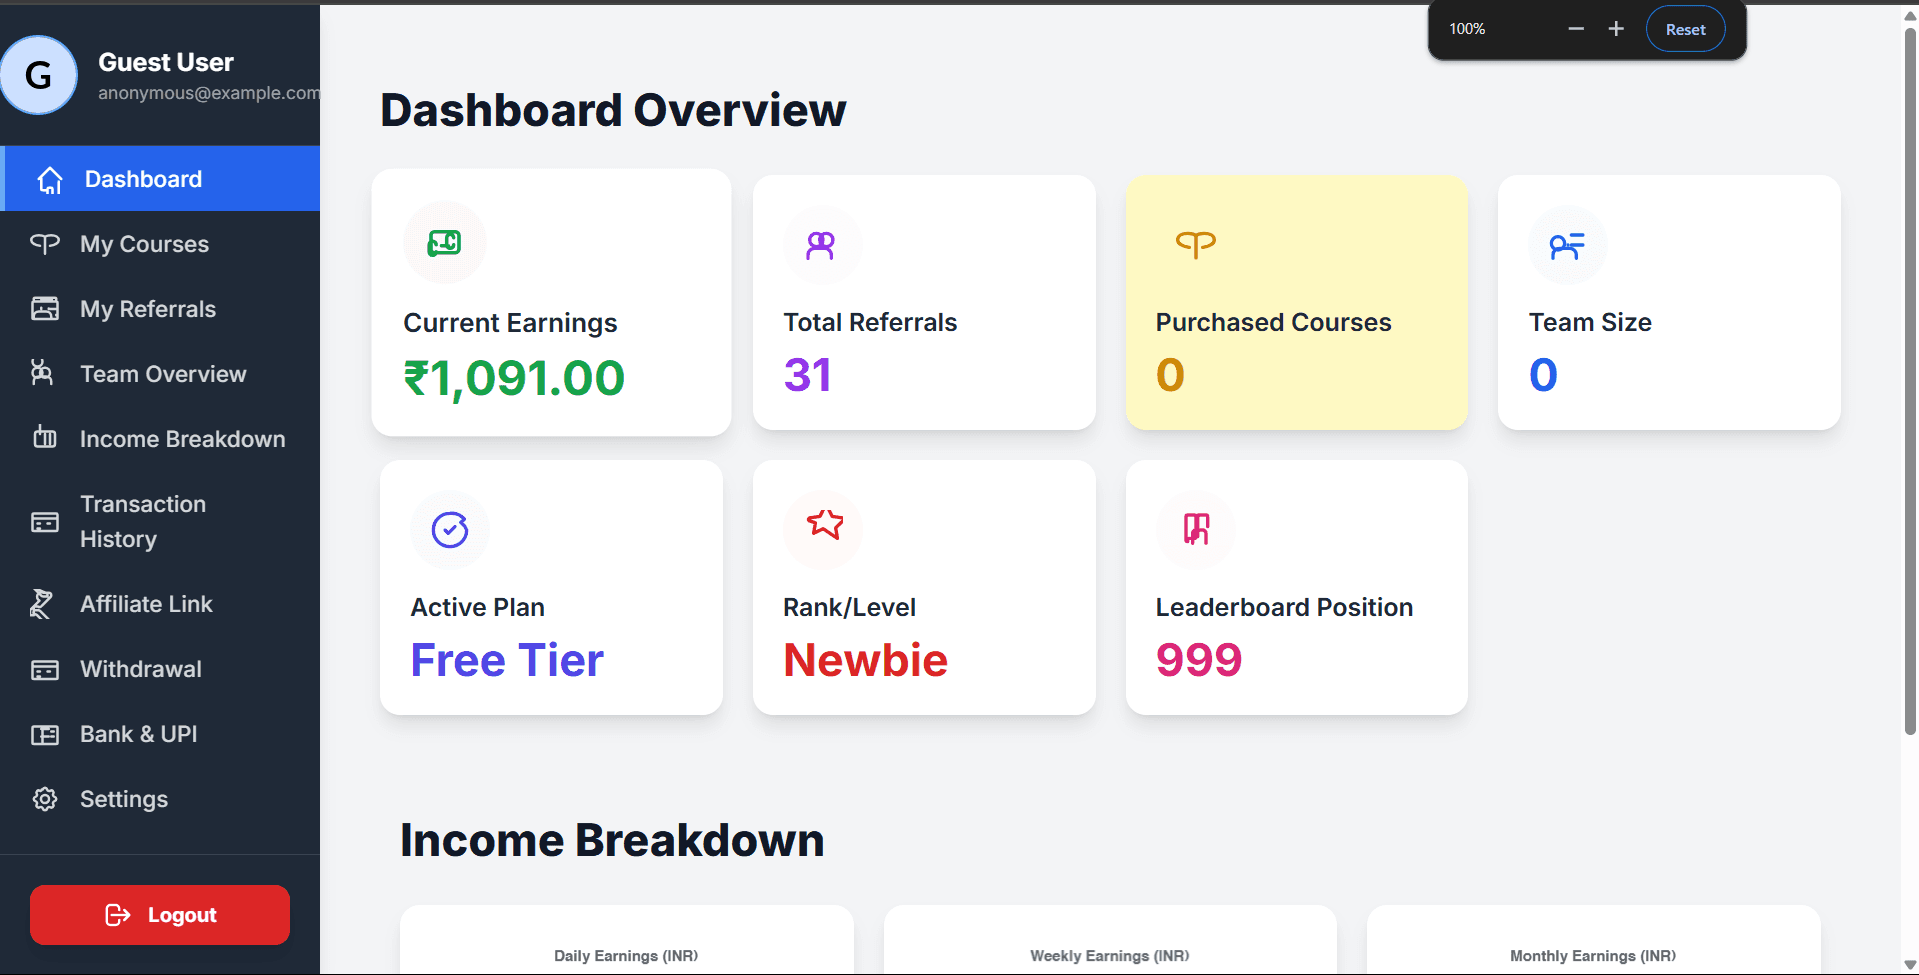Image resolution: width=1919 pixels, height=975 pixels.
Task: Open Settings via the gear icon
Action: (45, 798)
